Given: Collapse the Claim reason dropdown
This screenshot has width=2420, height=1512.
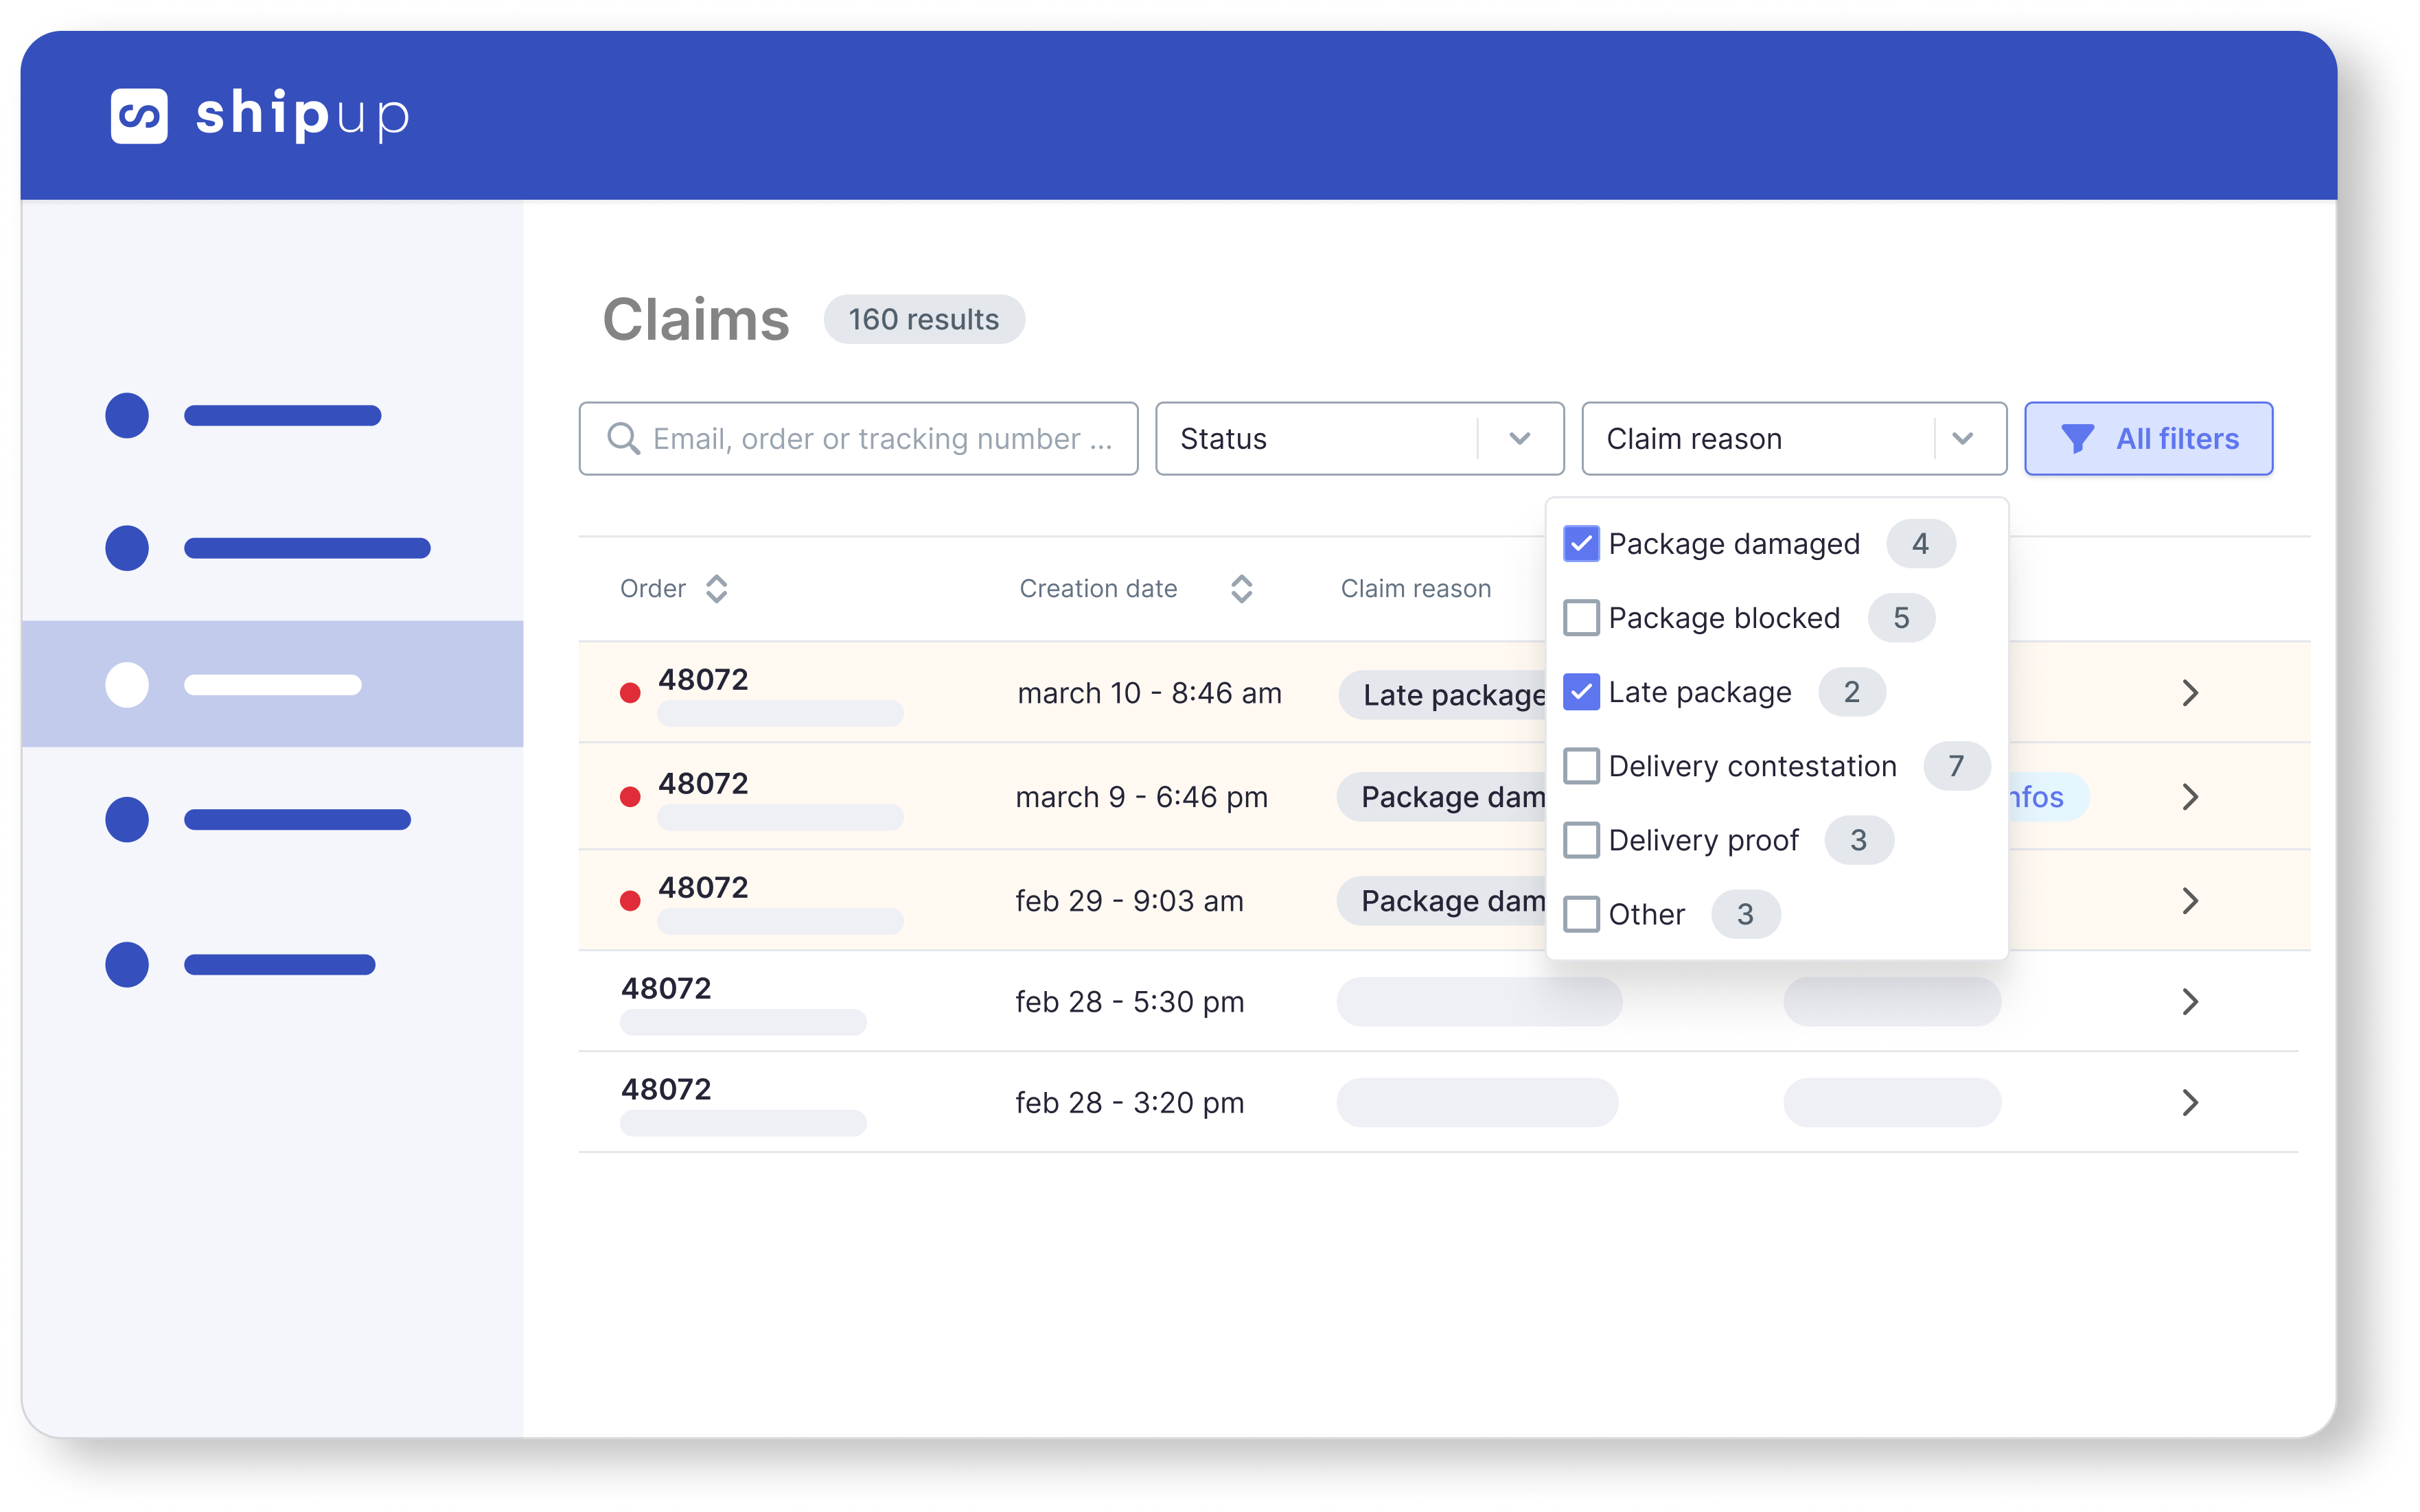Looking at the screenshot, I should click(x=1962, y=438).
